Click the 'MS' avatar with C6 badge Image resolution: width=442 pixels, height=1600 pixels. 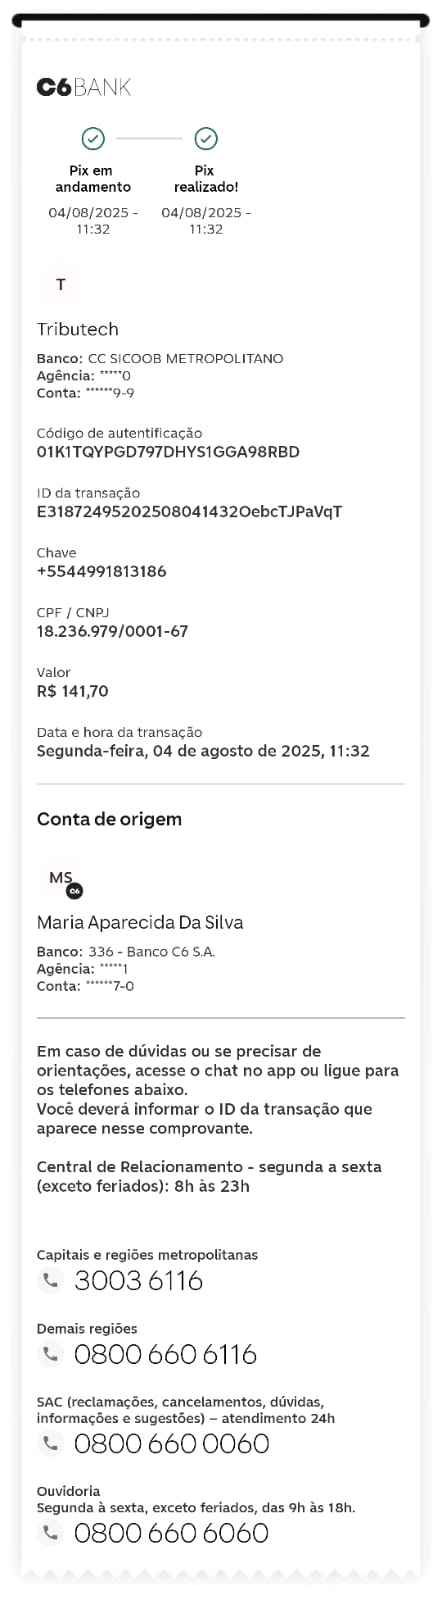[62, 879]
